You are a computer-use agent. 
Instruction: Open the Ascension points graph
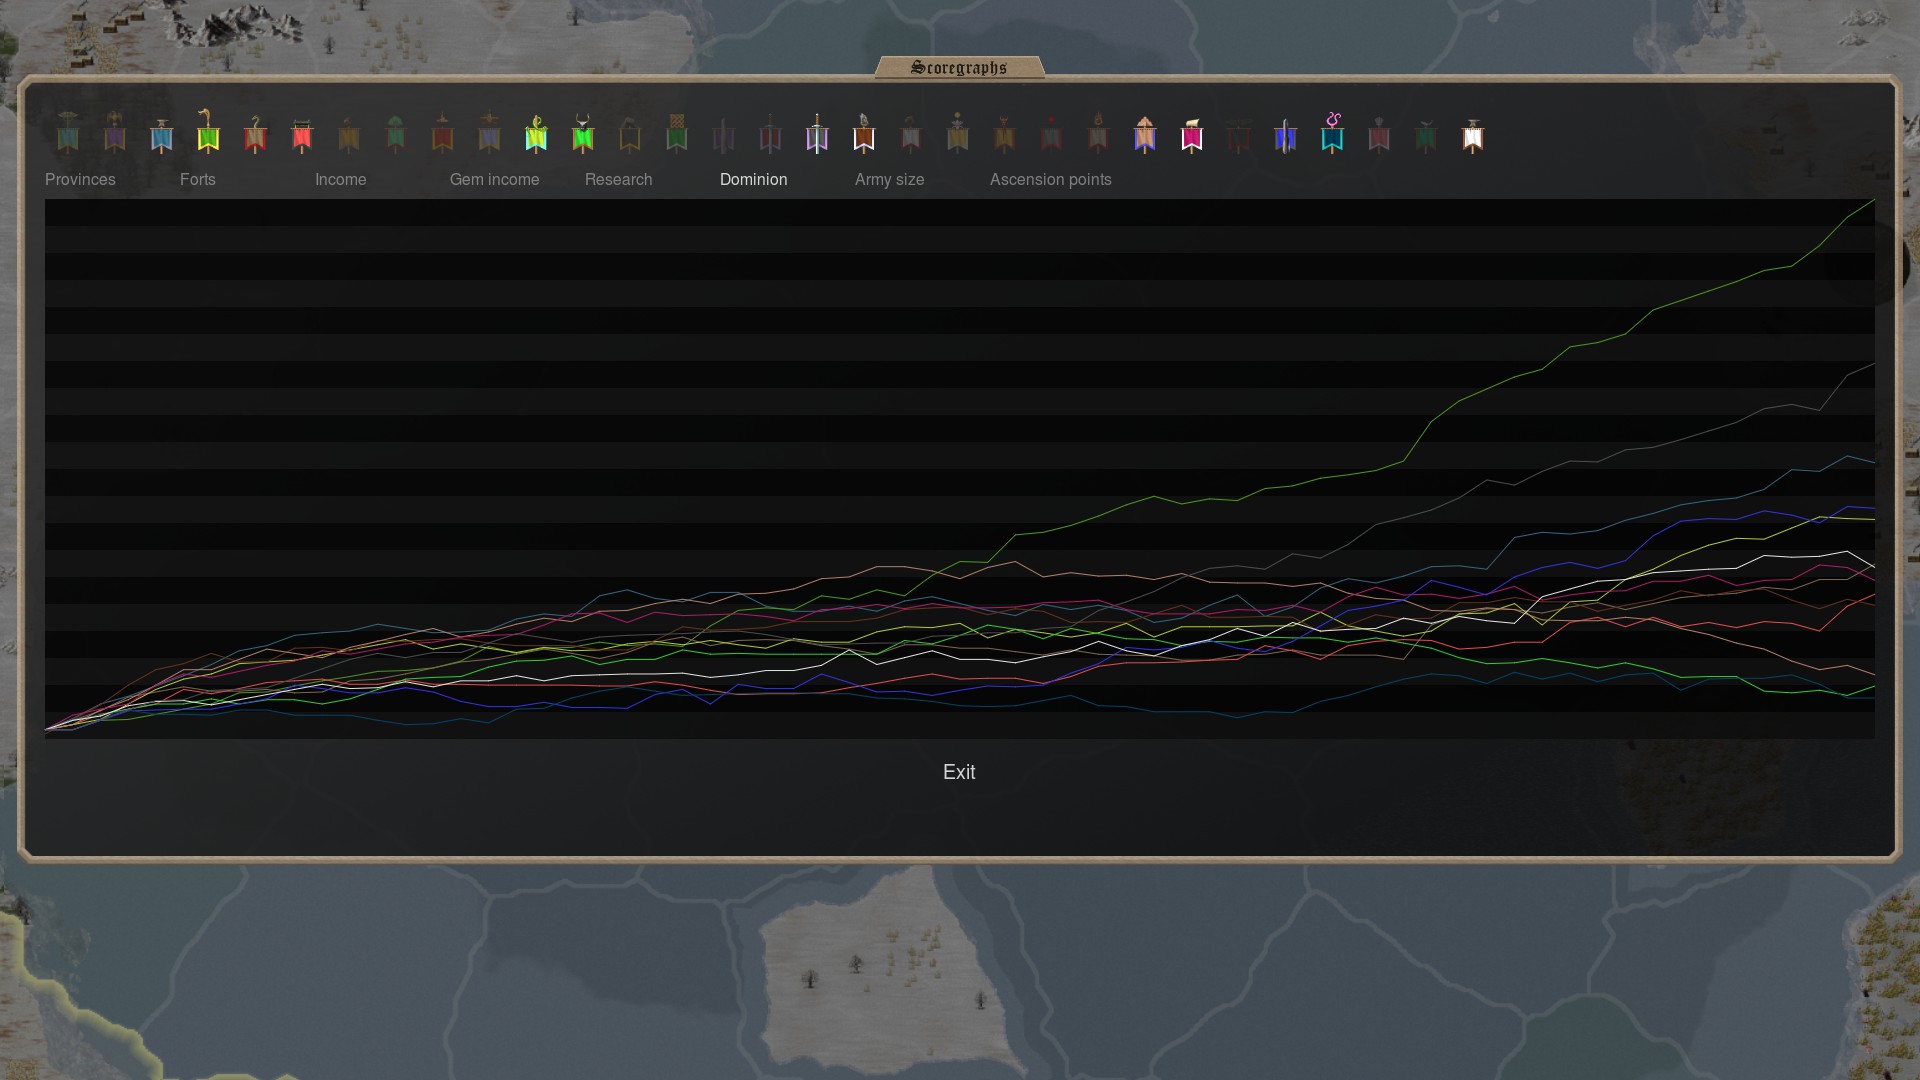(x=1051, y=180)
